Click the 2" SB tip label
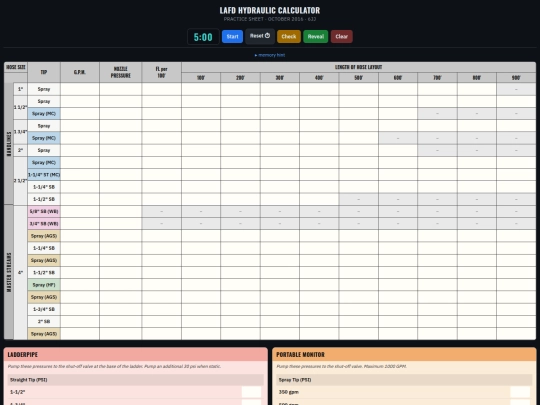This screenshot has width=540, height=405. coord(44,322)
